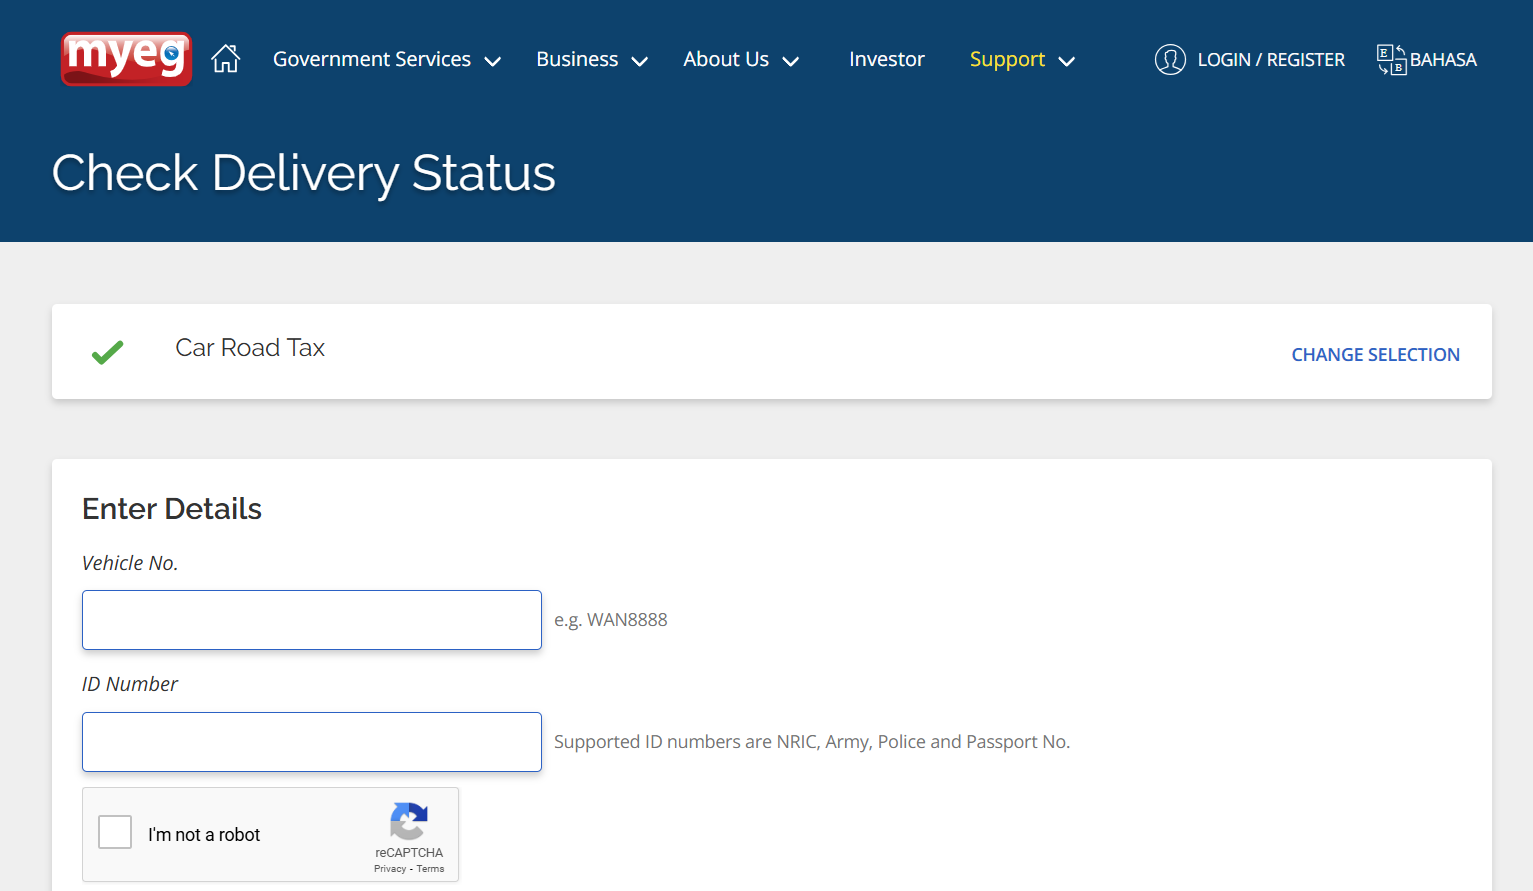Viewport: 1533px width, 891px height.
Task: Expand the About Us chevron
Action: 791,61
